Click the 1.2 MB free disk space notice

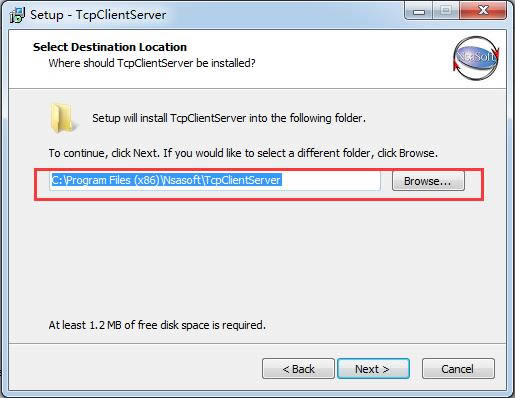[157, 325]
